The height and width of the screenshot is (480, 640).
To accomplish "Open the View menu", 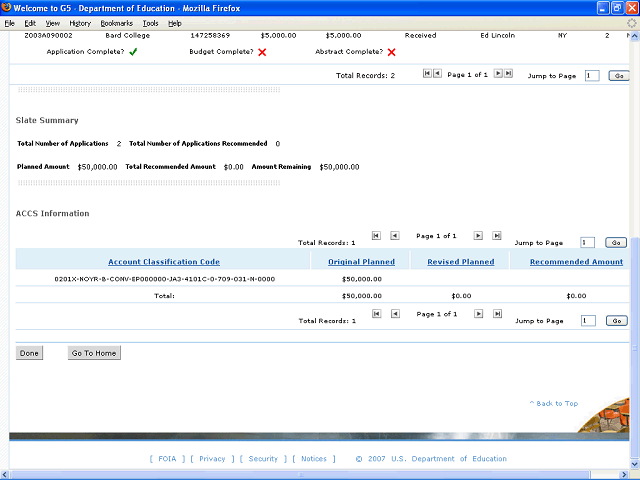I will (x=53, y=23).
